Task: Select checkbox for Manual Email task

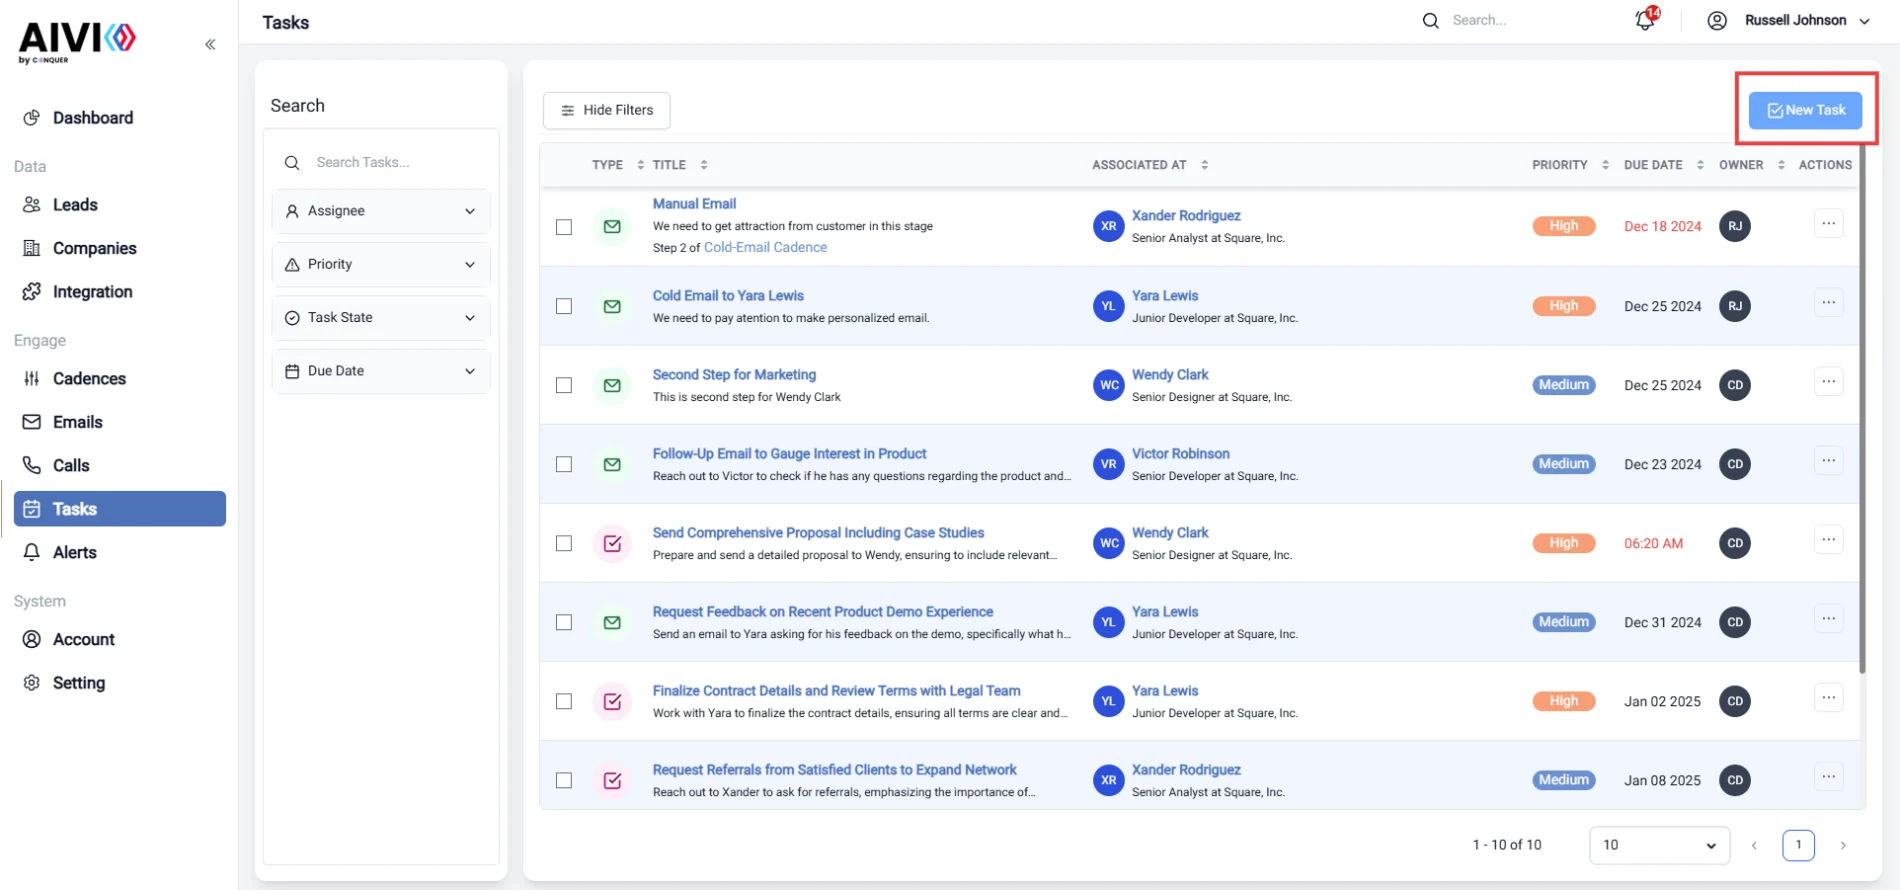Action: 564,227
